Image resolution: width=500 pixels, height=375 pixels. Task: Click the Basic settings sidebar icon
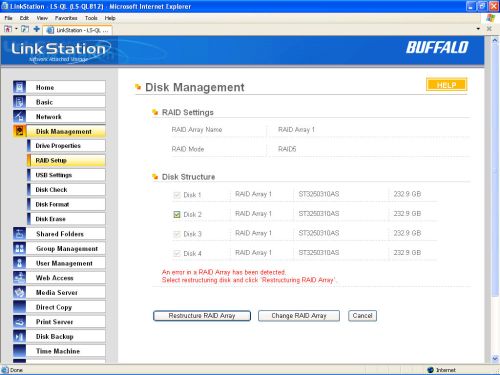pos(19,102)
